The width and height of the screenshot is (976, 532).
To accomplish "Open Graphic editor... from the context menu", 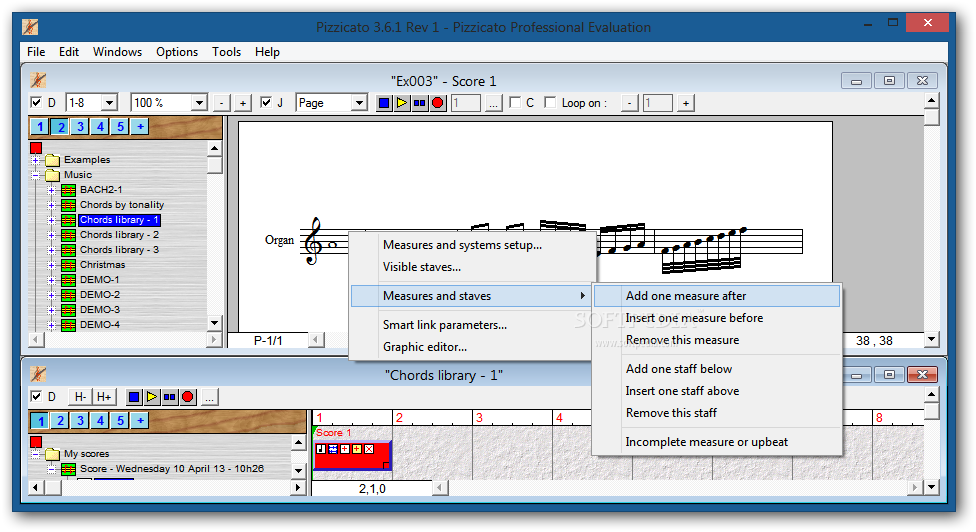I will tap(472, 347).
